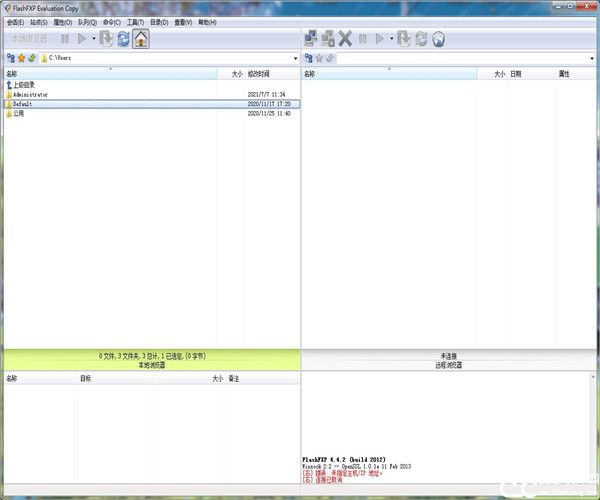Open the C:\Users path dropdown
The height and width of the screenshot is (500, 600).
point(295,59)
